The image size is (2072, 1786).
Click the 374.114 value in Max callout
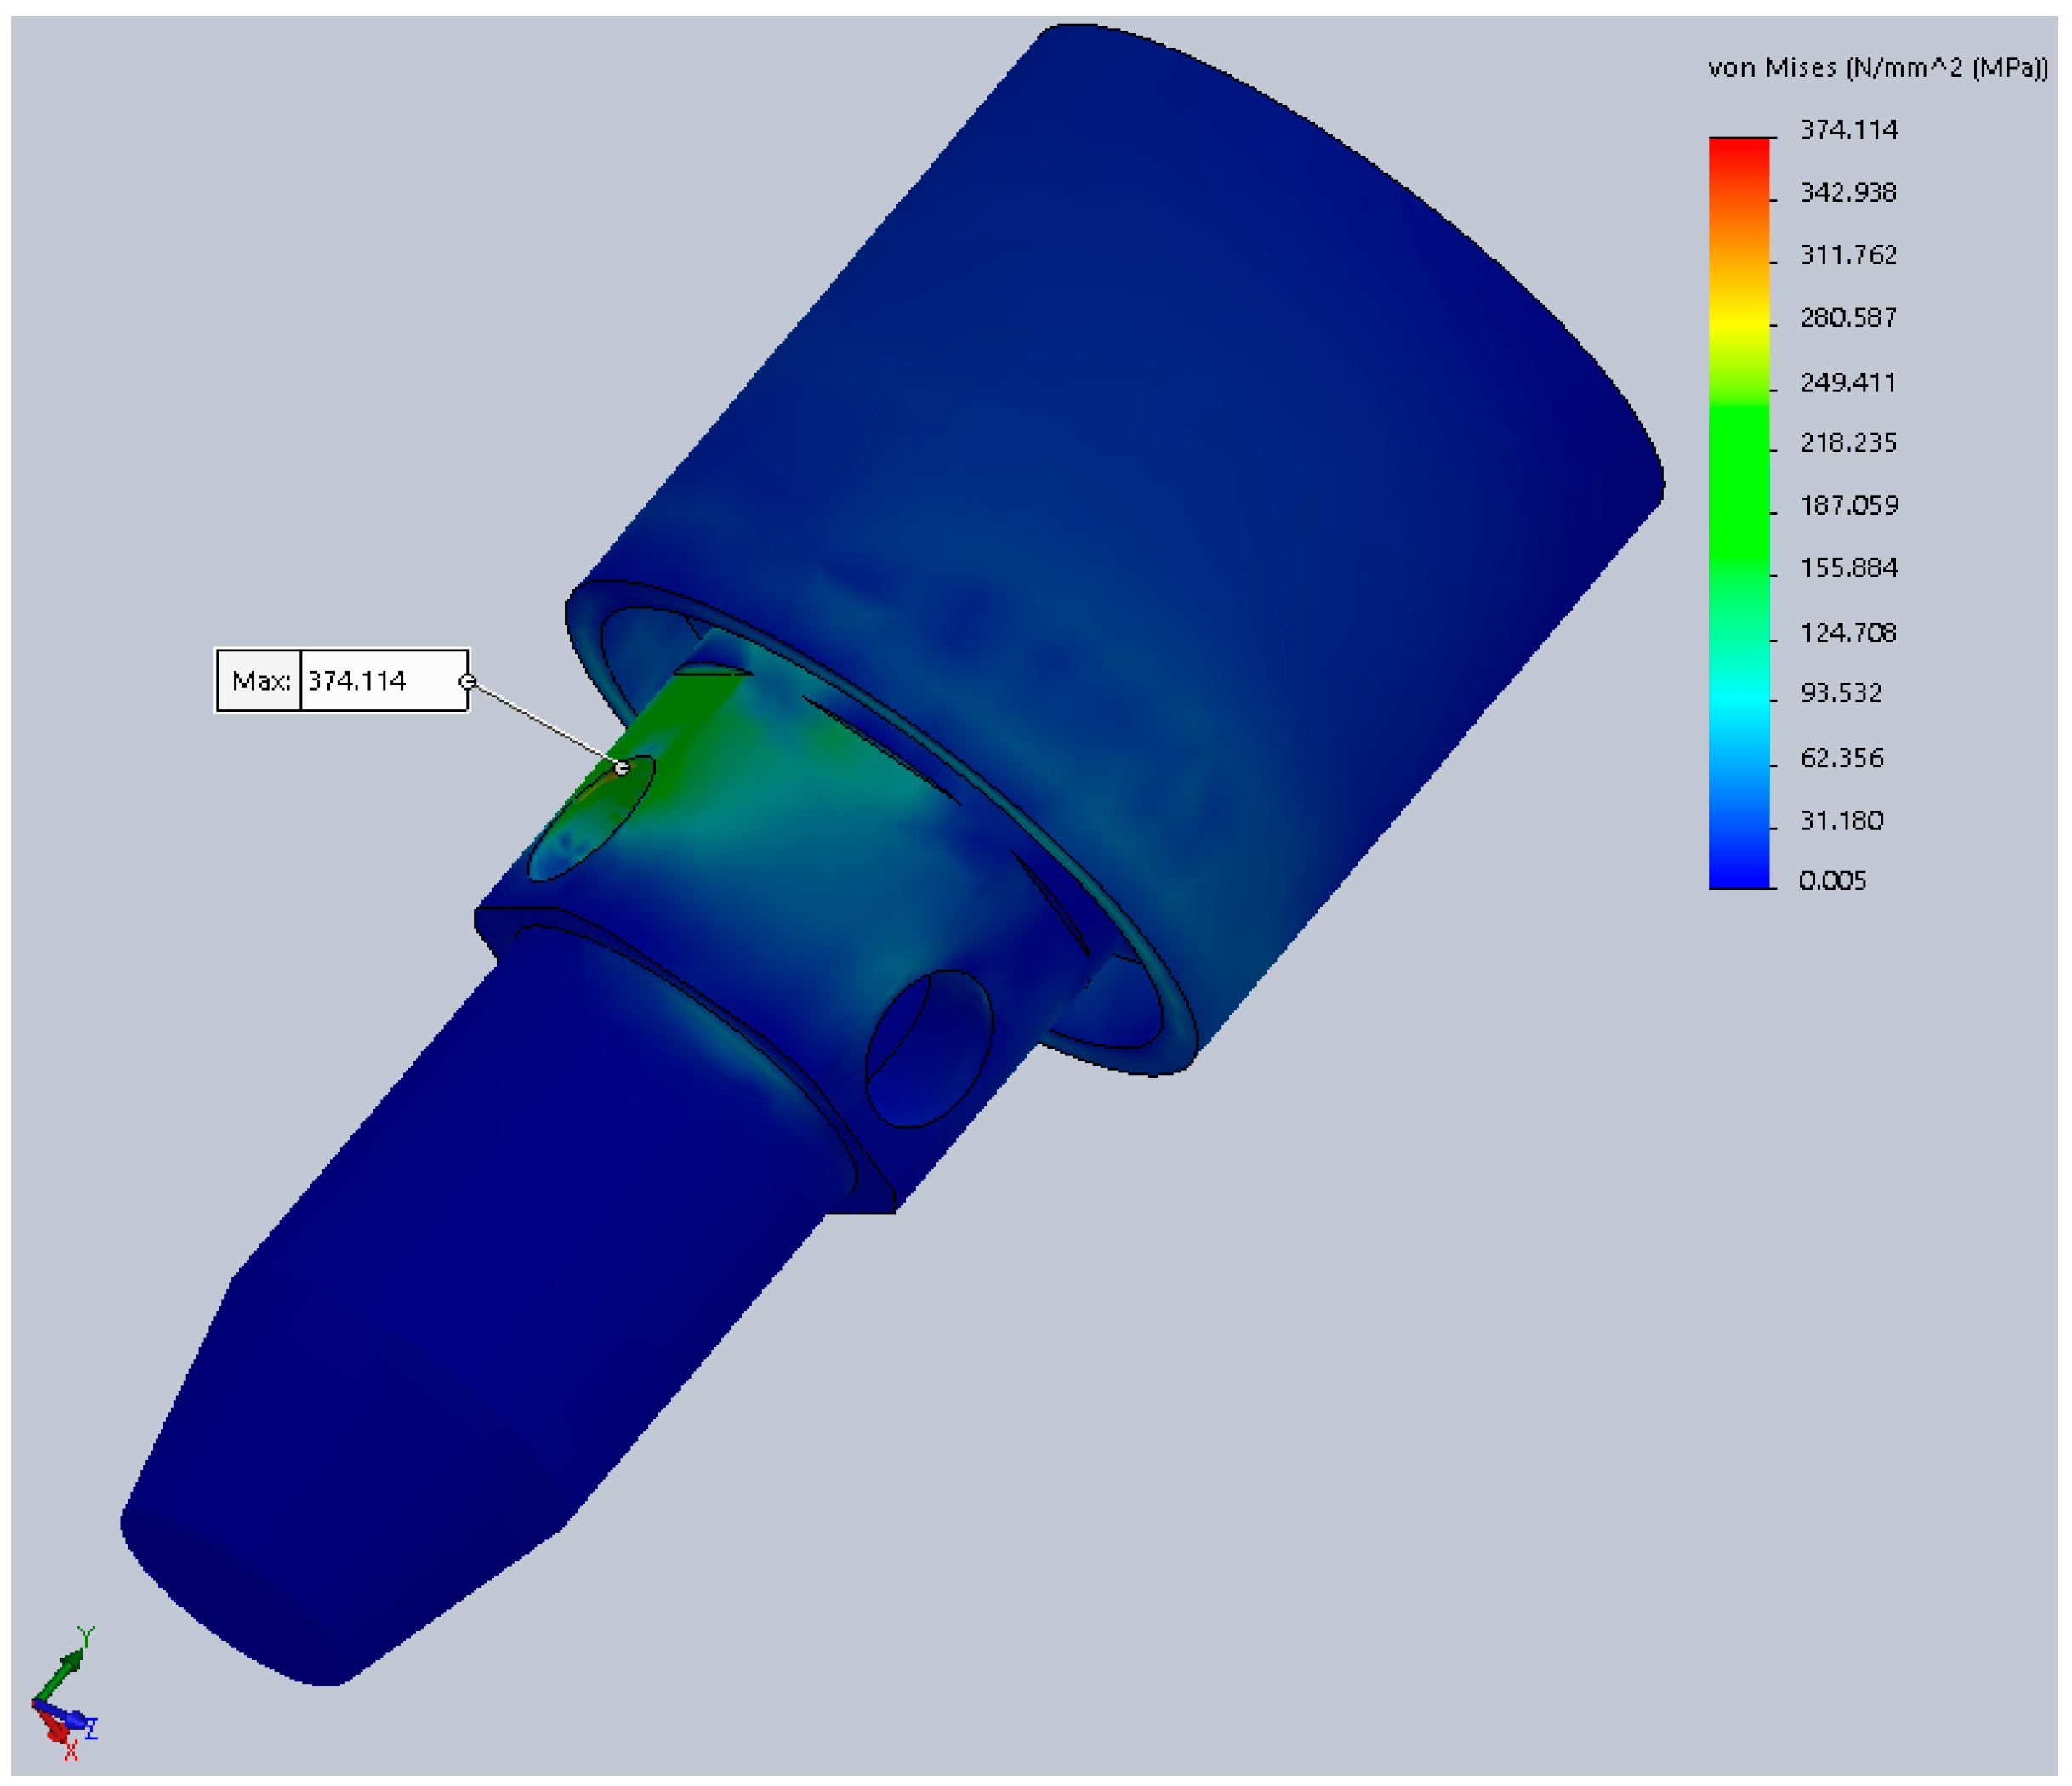pyautogui.click(x=357, y=681)
